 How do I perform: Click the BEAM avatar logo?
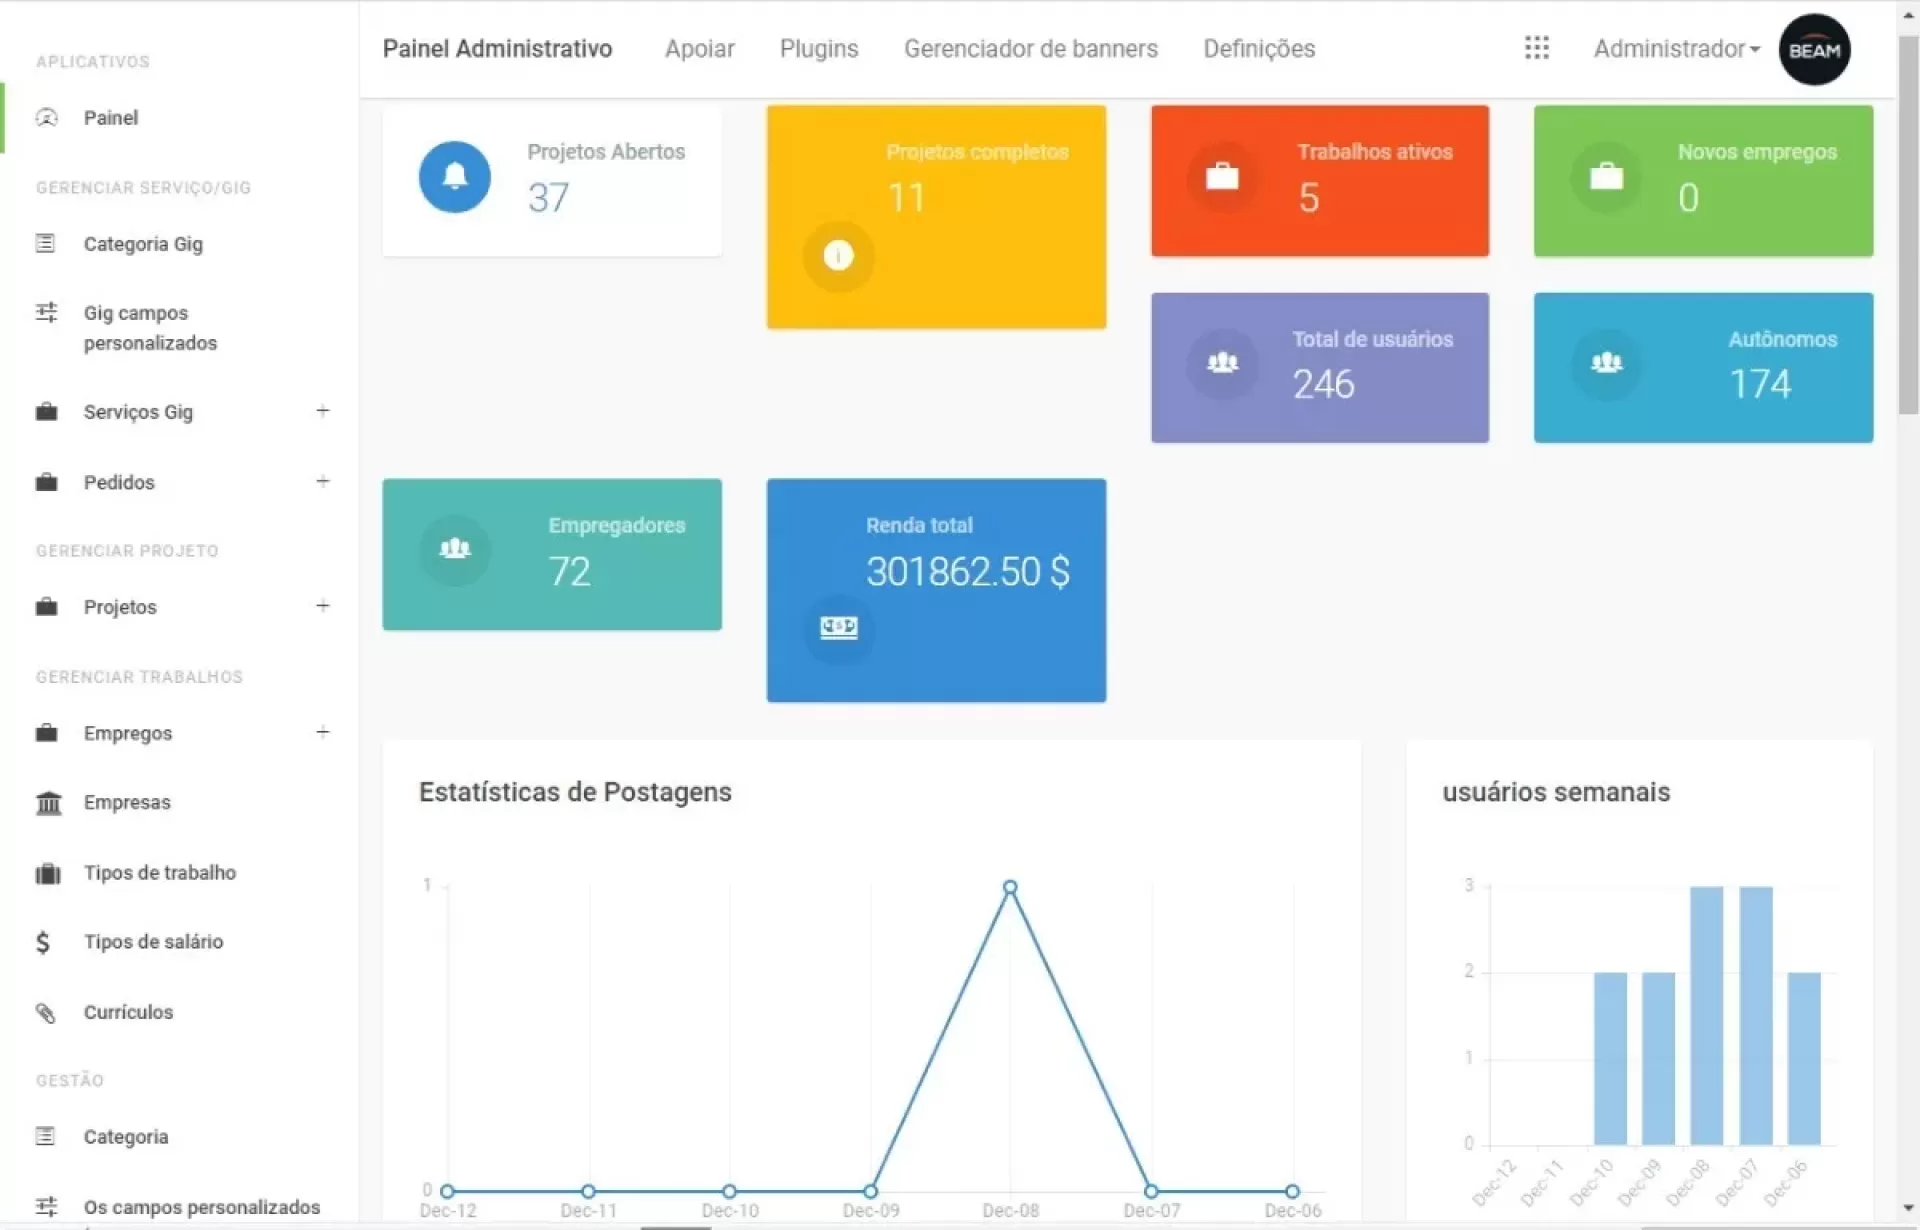(1814, 50)
